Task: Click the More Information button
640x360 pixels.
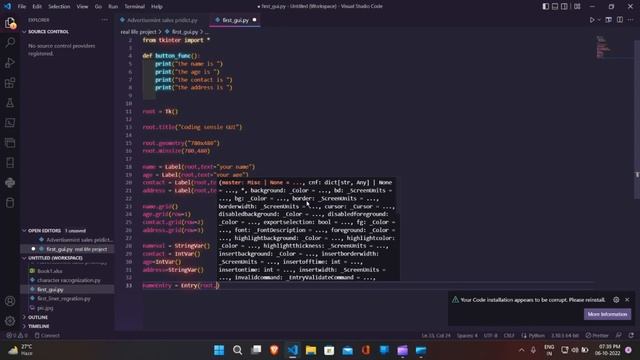Action: [x=607, y=314]
